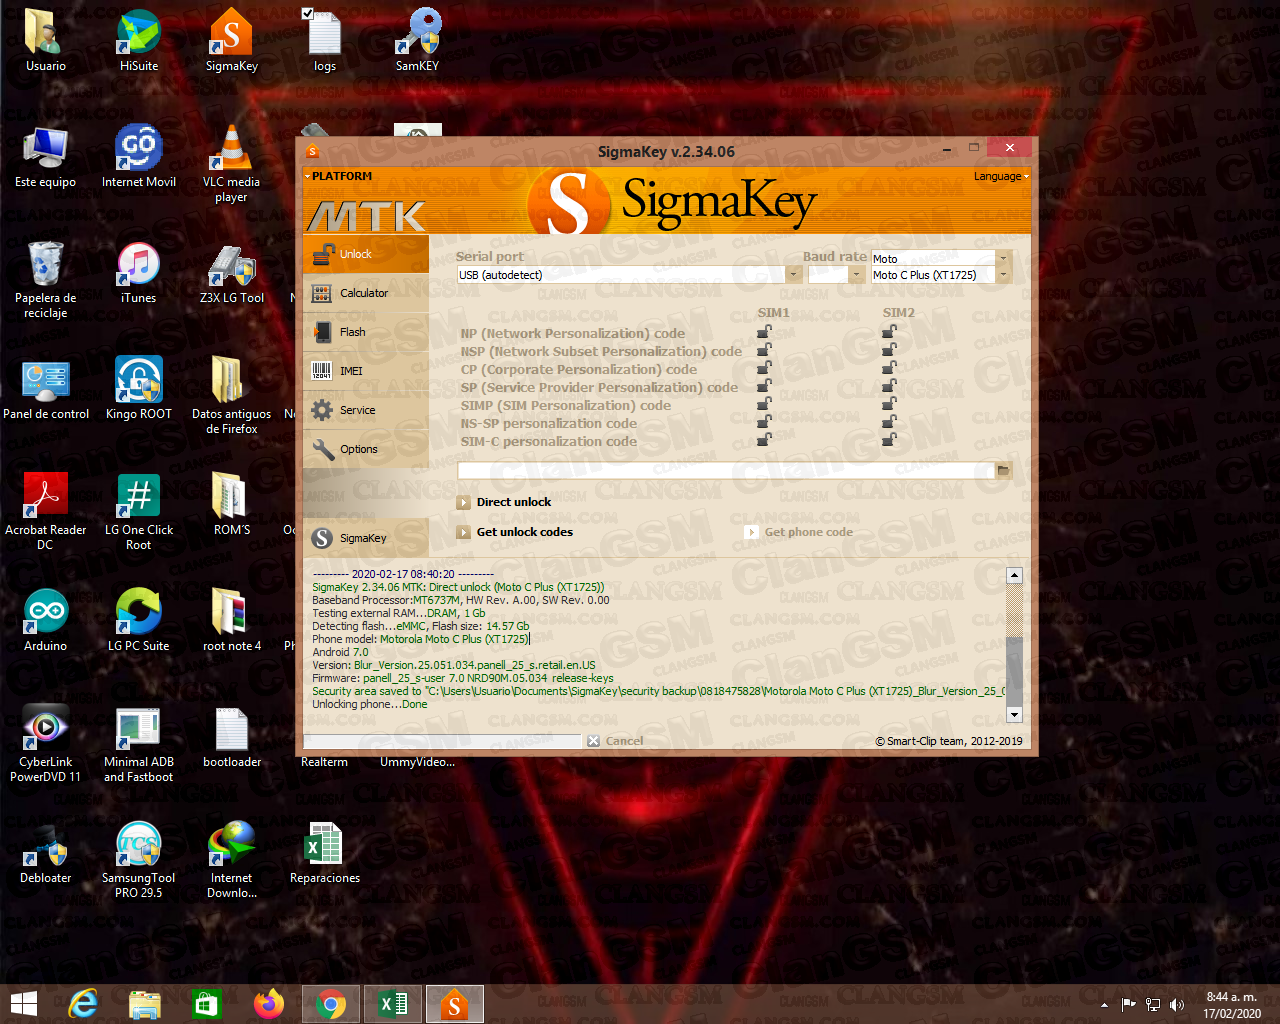Image resolution: width=1280 pixels, height=1024 pixels.
Task: Click the MTK platform logo
Action: pos(366,216)
